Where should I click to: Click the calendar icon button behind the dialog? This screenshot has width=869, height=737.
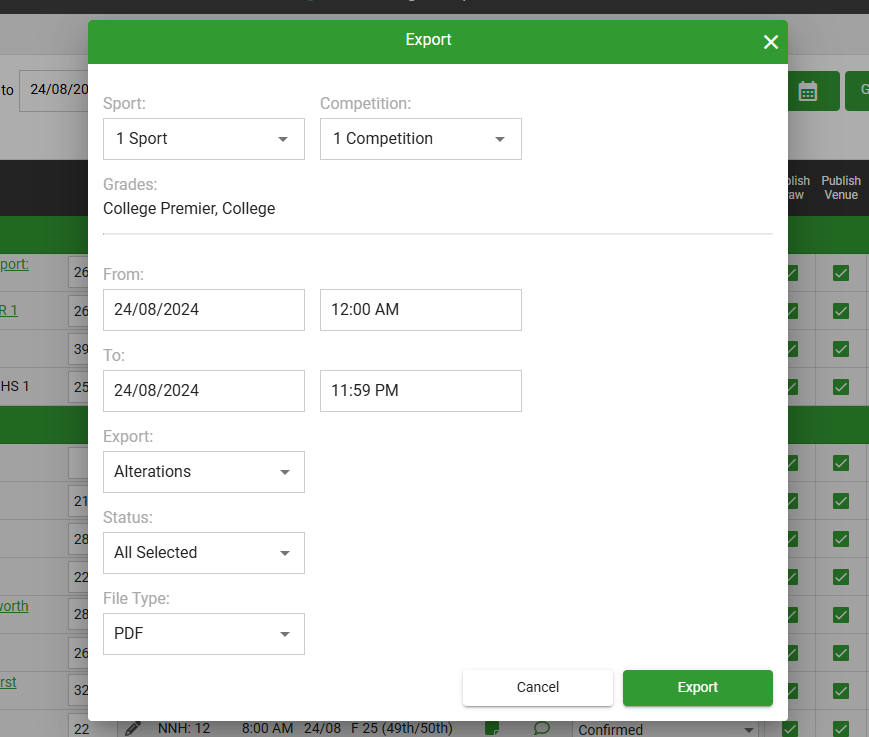(x=807, y=91)
